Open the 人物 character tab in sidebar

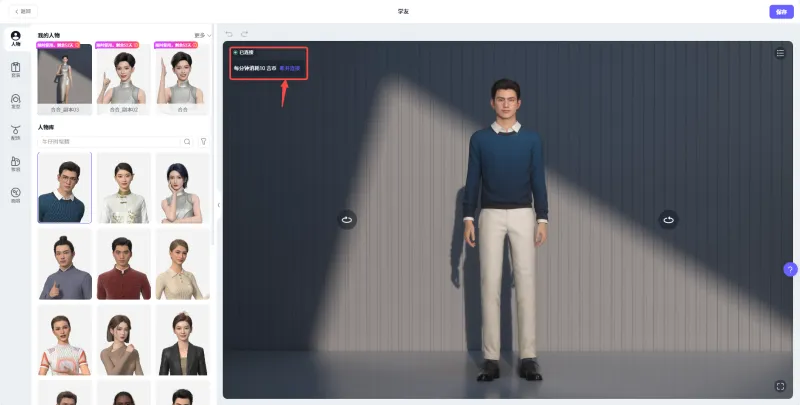pyautogui.click(x=15, y=39)
